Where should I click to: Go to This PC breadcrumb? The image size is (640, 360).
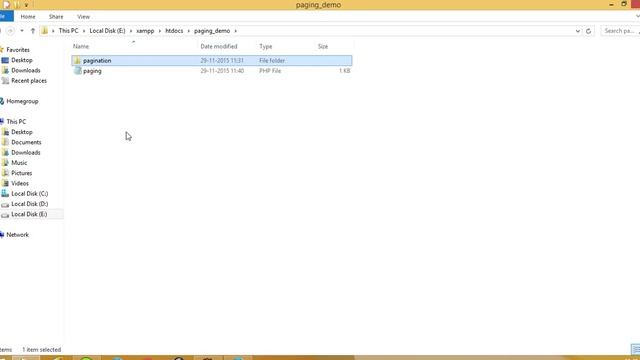(68, 31)
